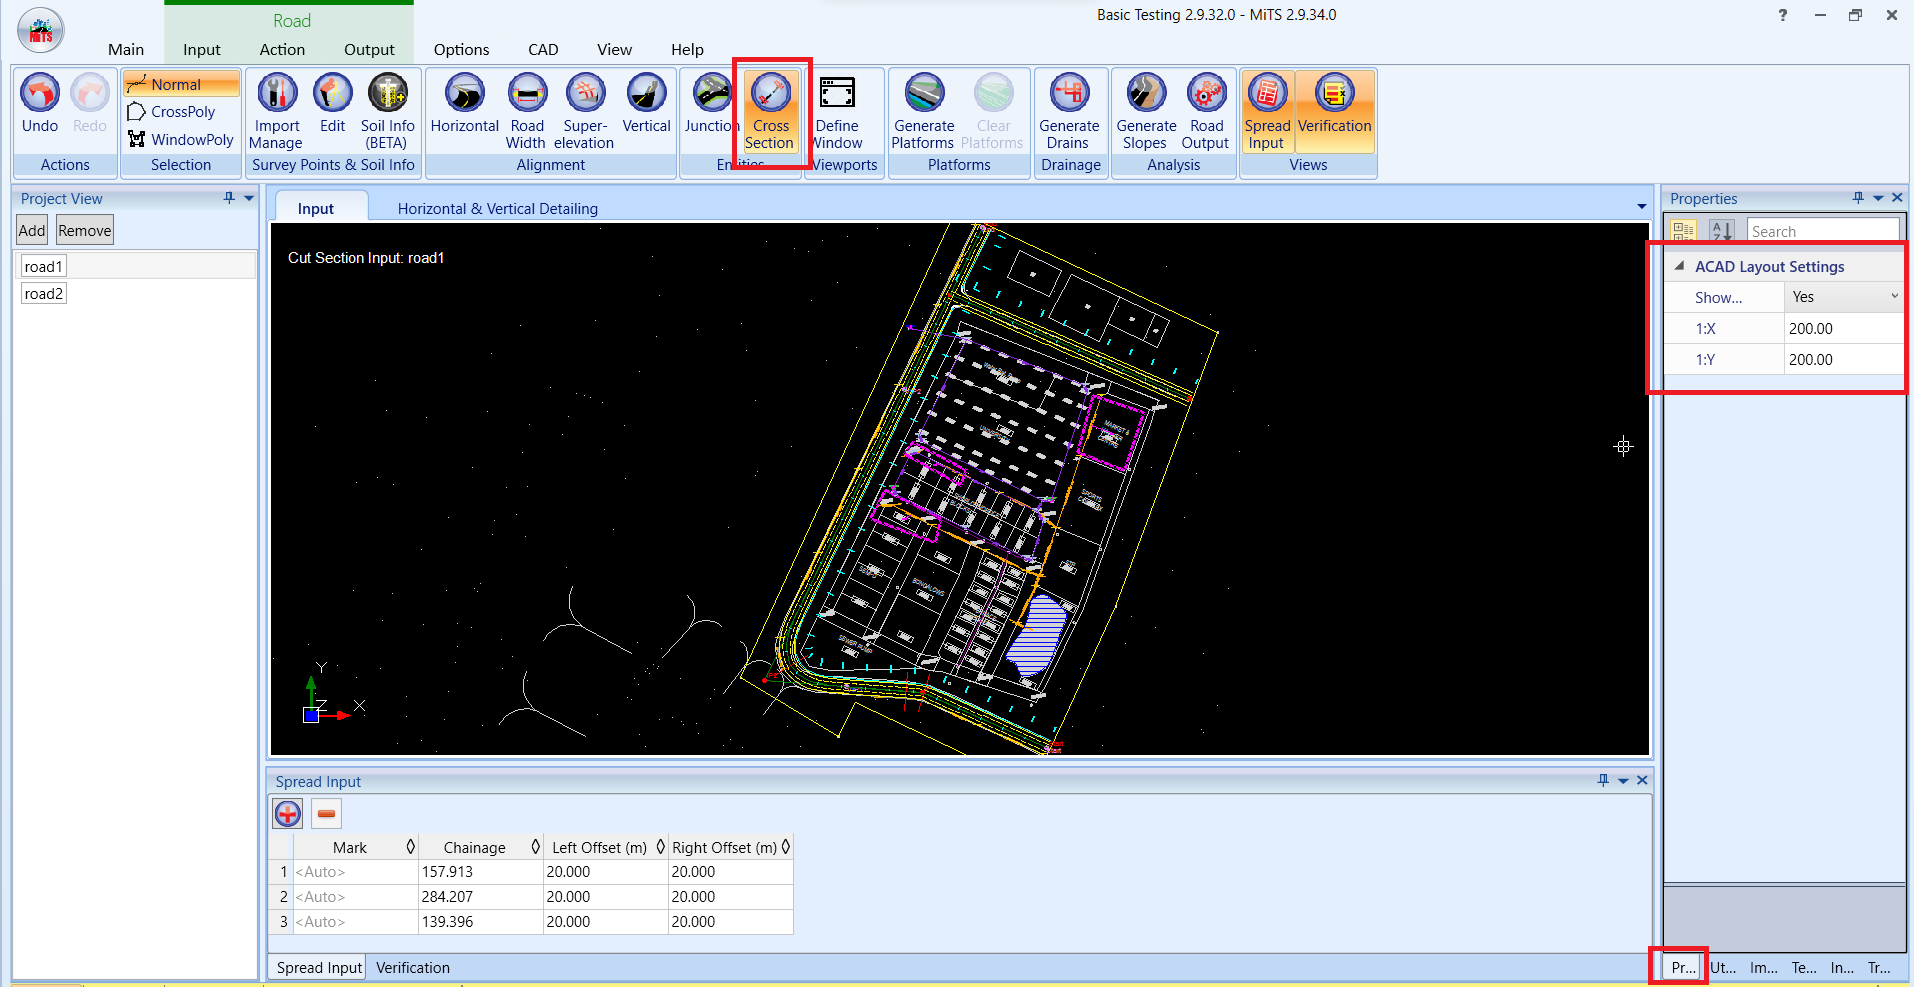The image size is (1914, 987).
Task: Switch to Spread Input bottom tab
Action: (319, 967)
